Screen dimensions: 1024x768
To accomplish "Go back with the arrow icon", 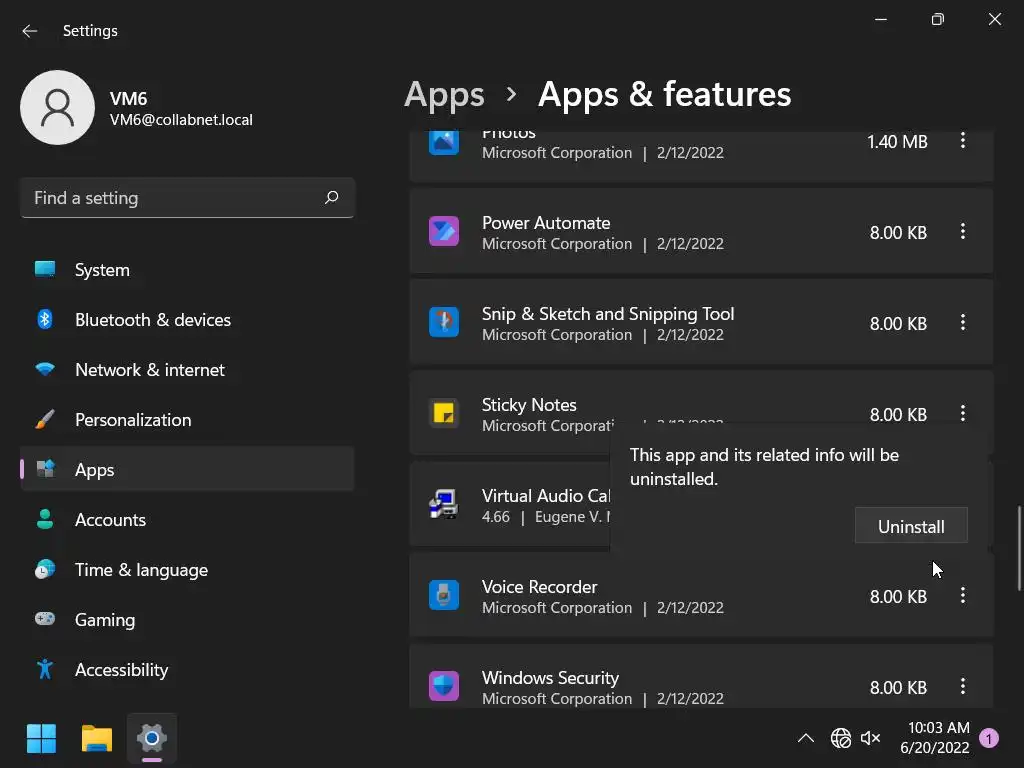I will click(x=30, y=31).
